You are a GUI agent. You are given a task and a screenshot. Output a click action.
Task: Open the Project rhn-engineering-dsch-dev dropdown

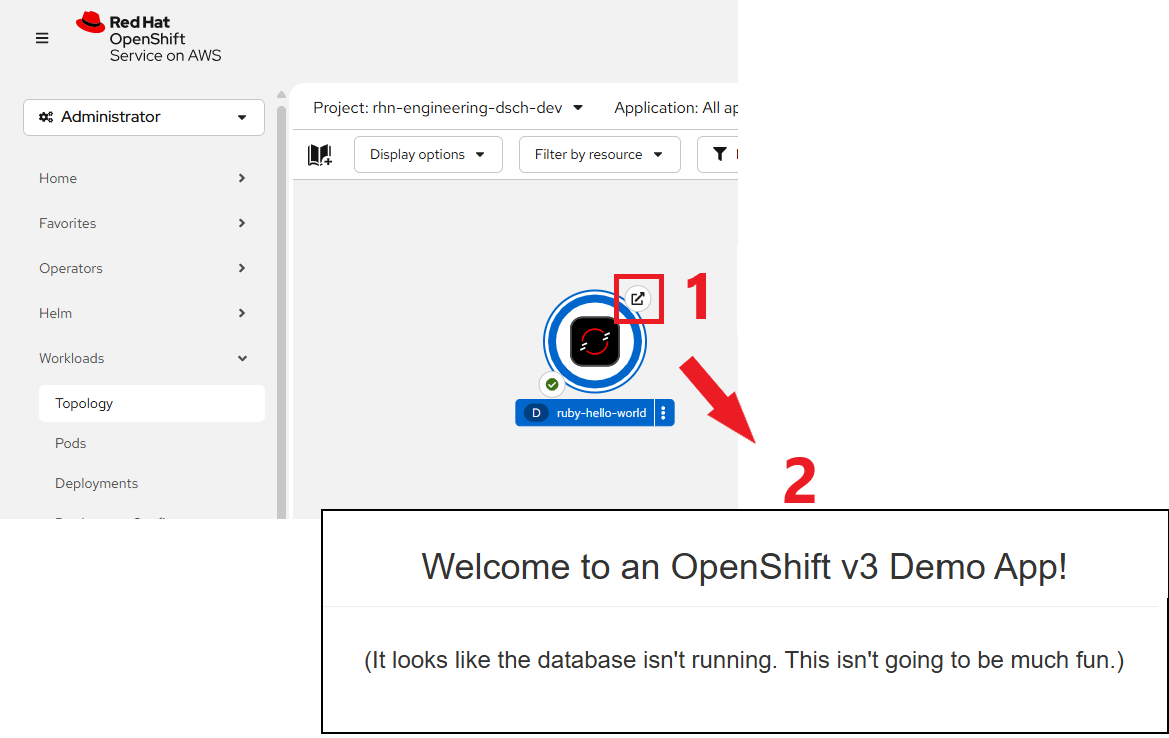click(x=448, y=108)
